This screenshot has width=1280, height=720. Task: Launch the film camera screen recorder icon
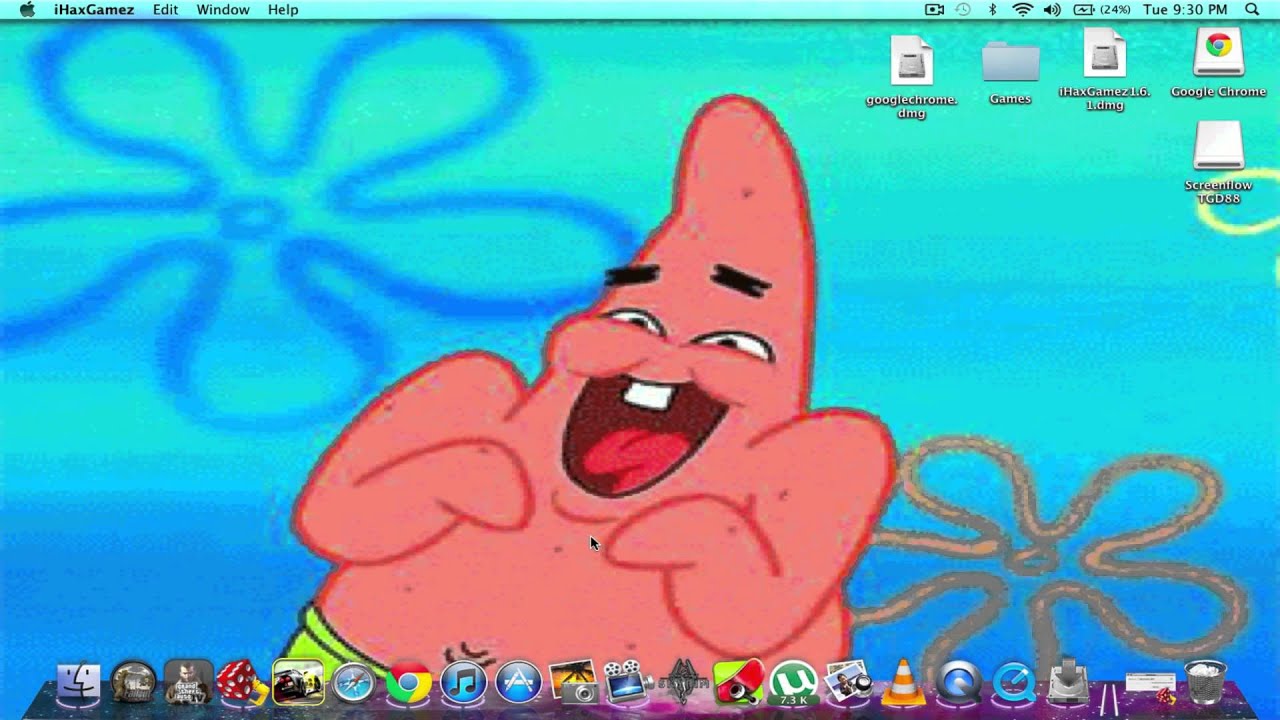pyautogui.click(x=629, y=682)
